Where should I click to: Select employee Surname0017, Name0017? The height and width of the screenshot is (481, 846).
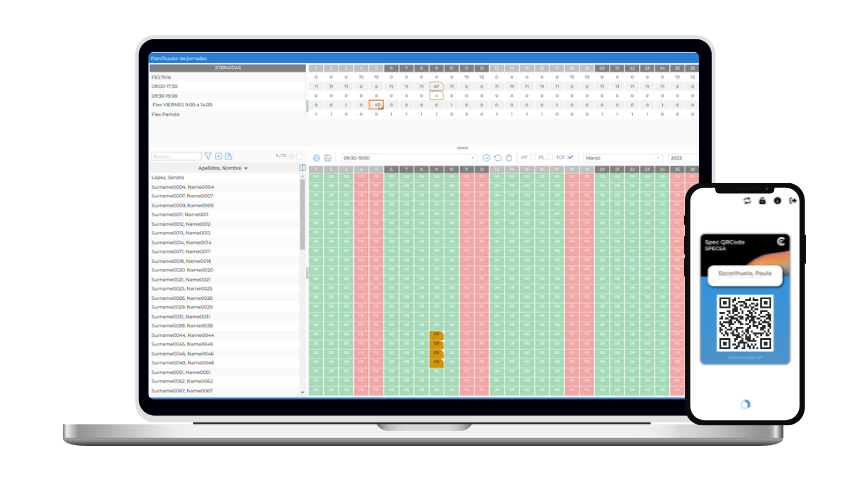click(224, 252)
